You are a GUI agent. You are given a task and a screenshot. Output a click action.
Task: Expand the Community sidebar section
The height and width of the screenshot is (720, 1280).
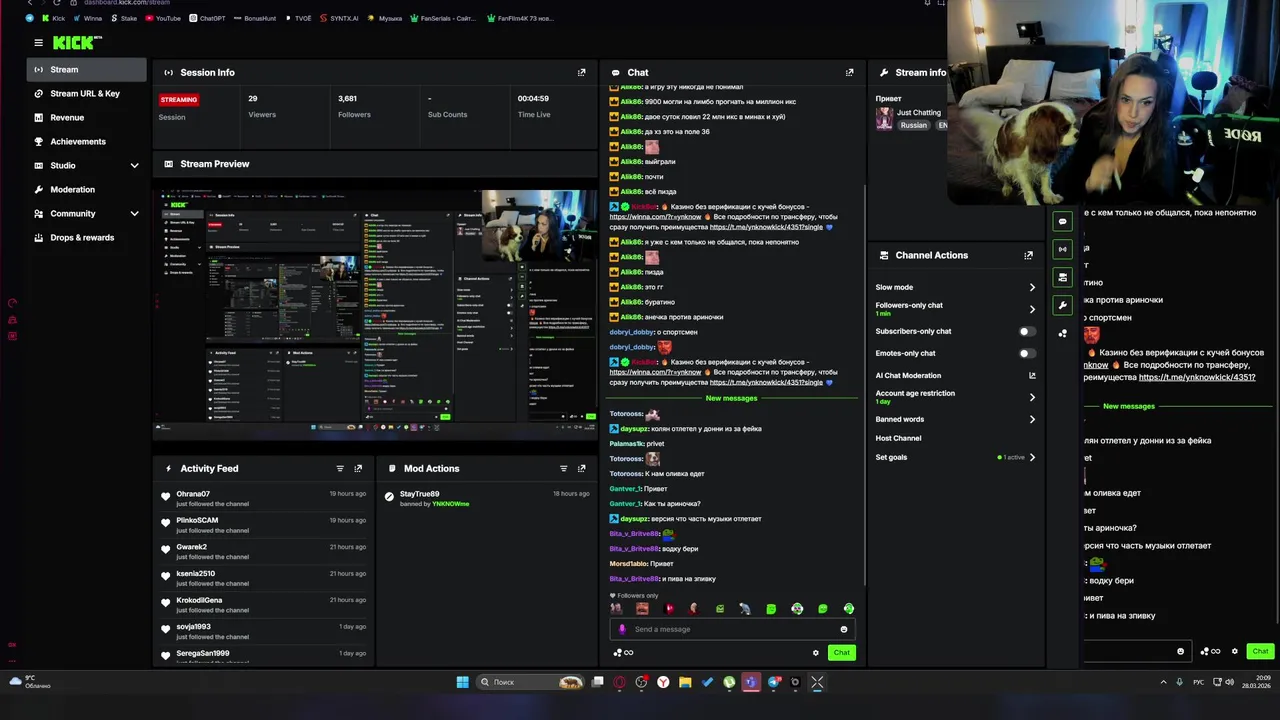(x=134, y=213)
